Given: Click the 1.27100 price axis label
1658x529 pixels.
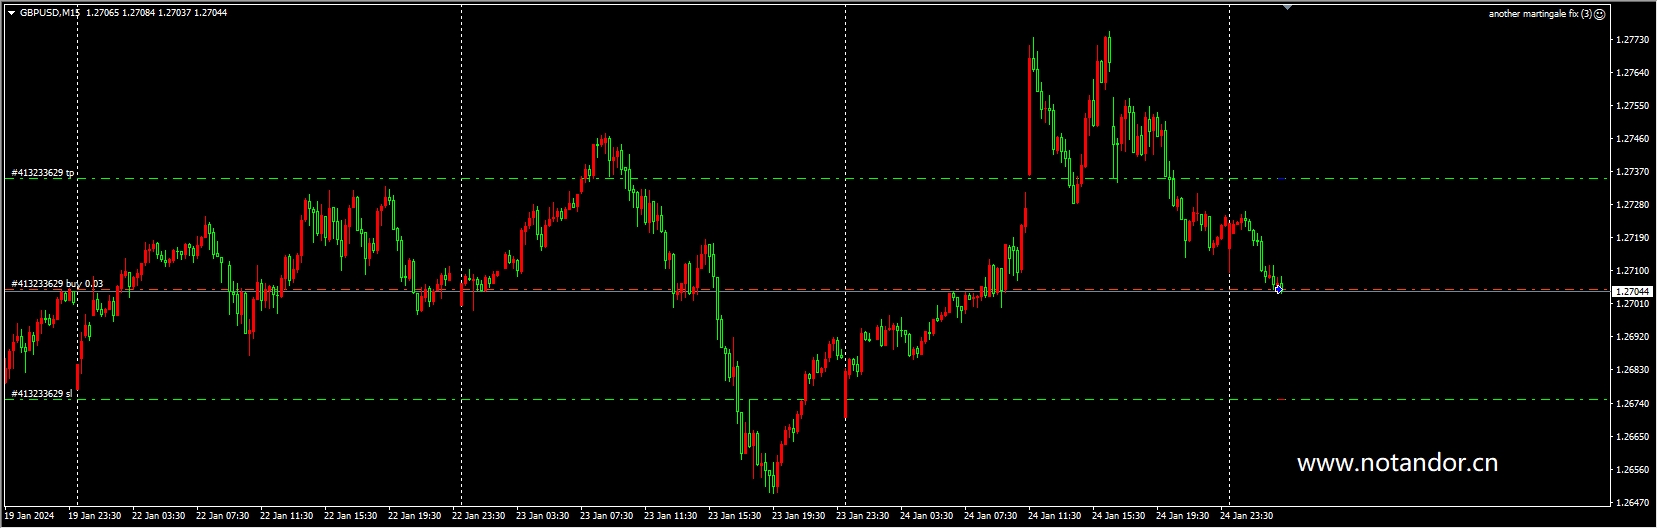Looking at the screenshot, I should click(x=1632, y=271).
